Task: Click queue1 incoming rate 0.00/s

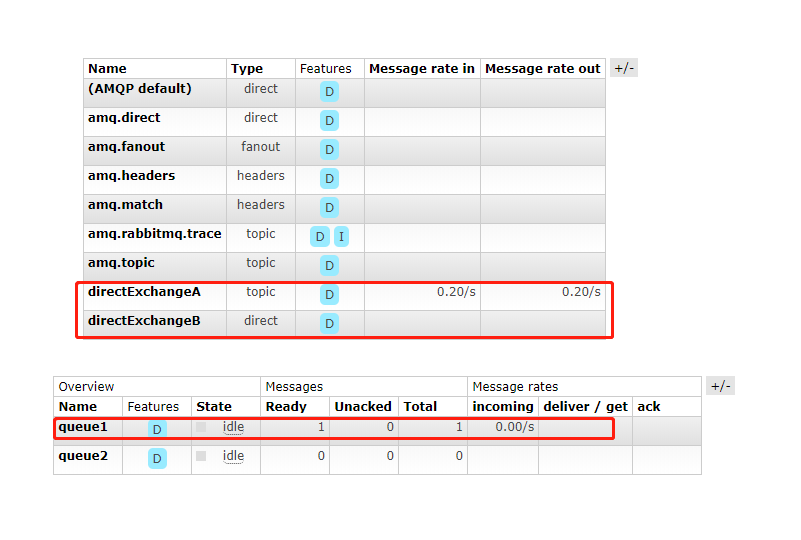Action: point(515,427)
